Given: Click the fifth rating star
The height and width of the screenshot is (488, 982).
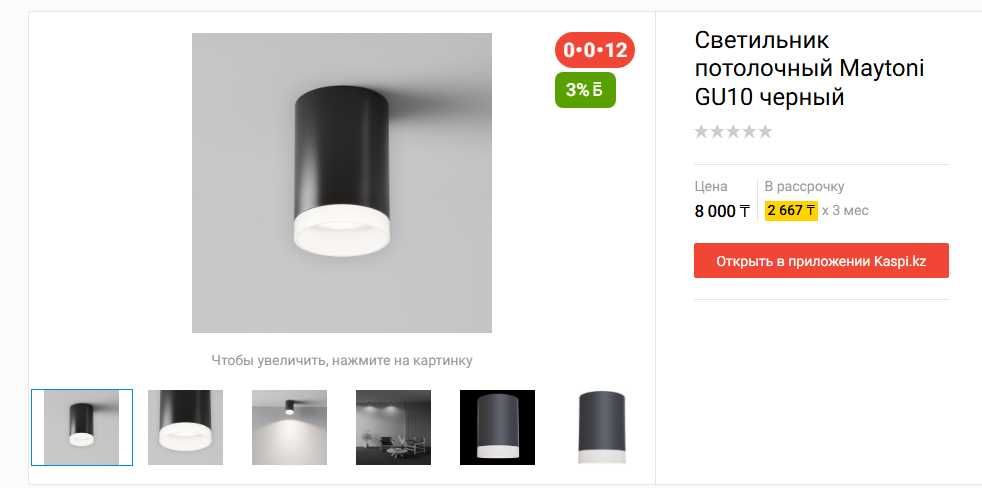Looking at the screenshot, I should (765, 132).
